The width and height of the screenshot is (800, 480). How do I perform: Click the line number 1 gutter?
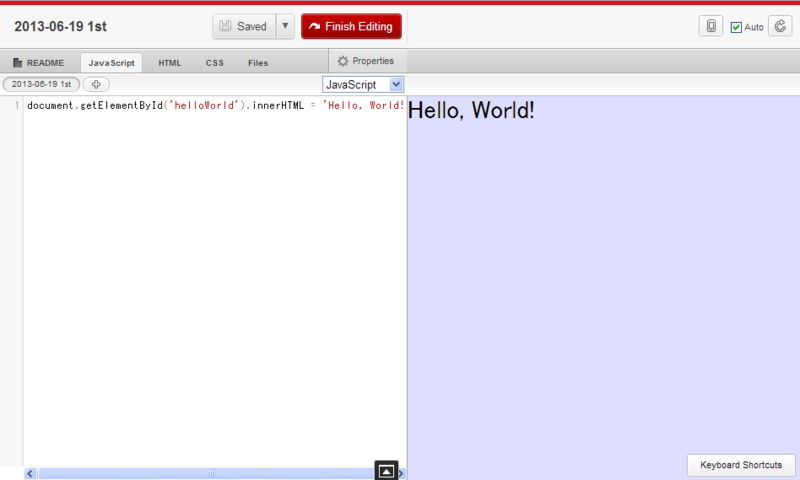[x=17, y=106]
